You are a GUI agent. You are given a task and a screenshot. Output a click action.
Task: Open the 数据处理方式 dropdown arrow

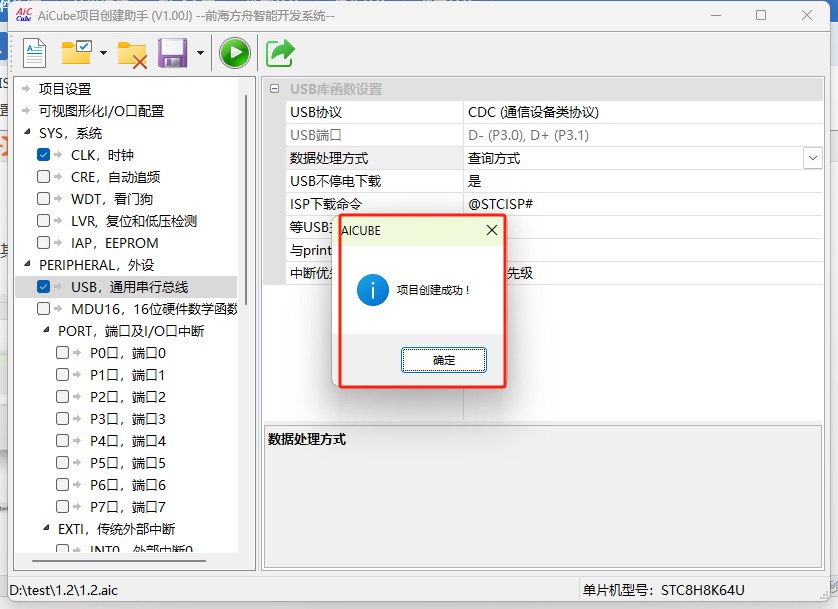[x=812, y=158]
